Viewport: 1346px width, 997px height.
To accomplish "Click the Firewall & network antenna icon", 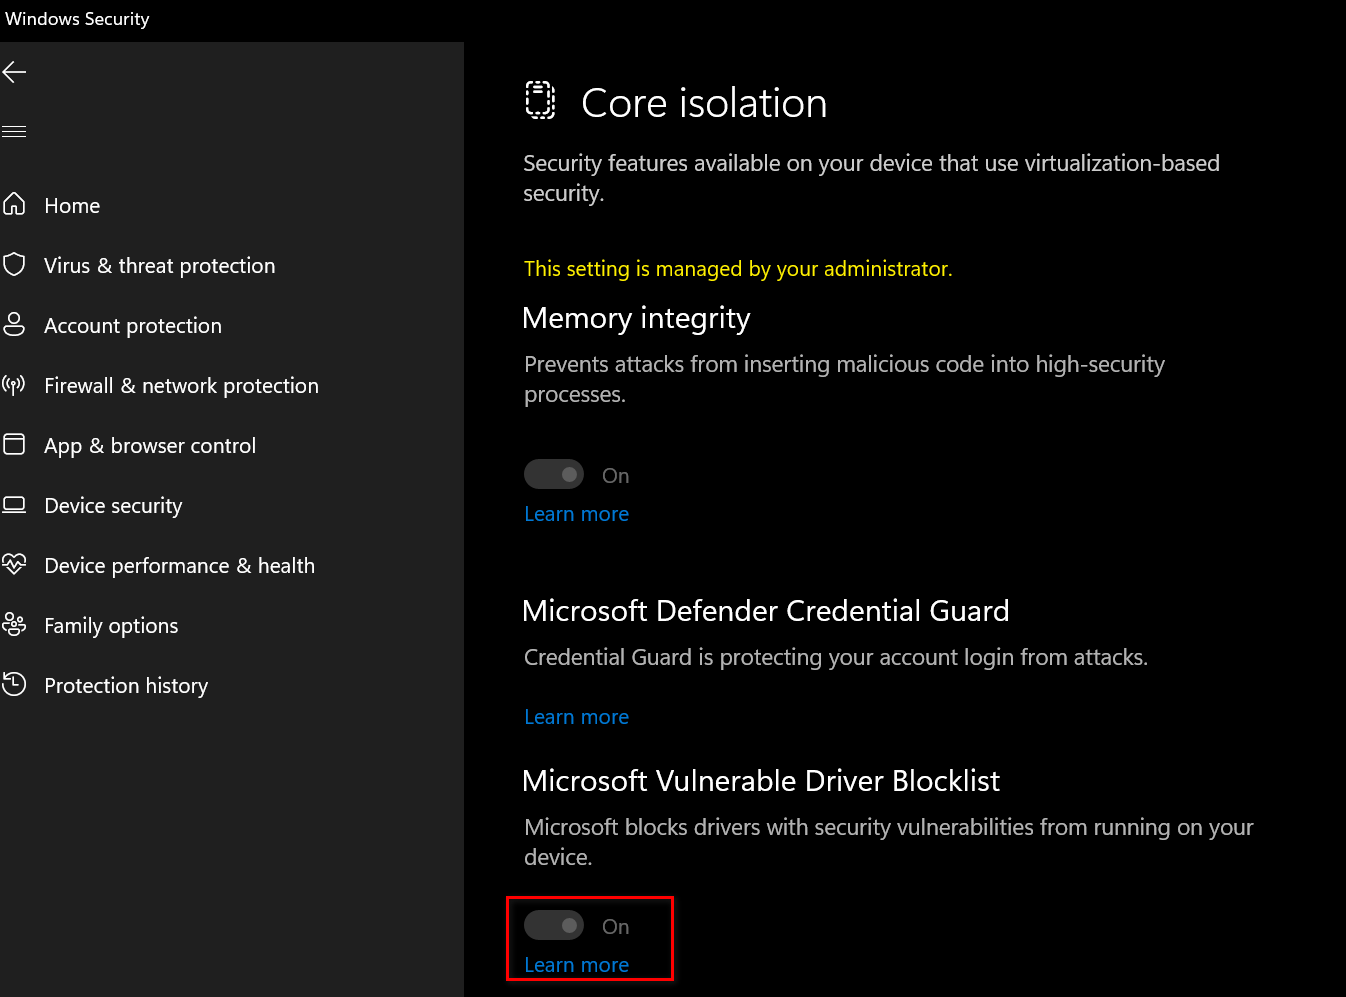I will pos(14,385).
